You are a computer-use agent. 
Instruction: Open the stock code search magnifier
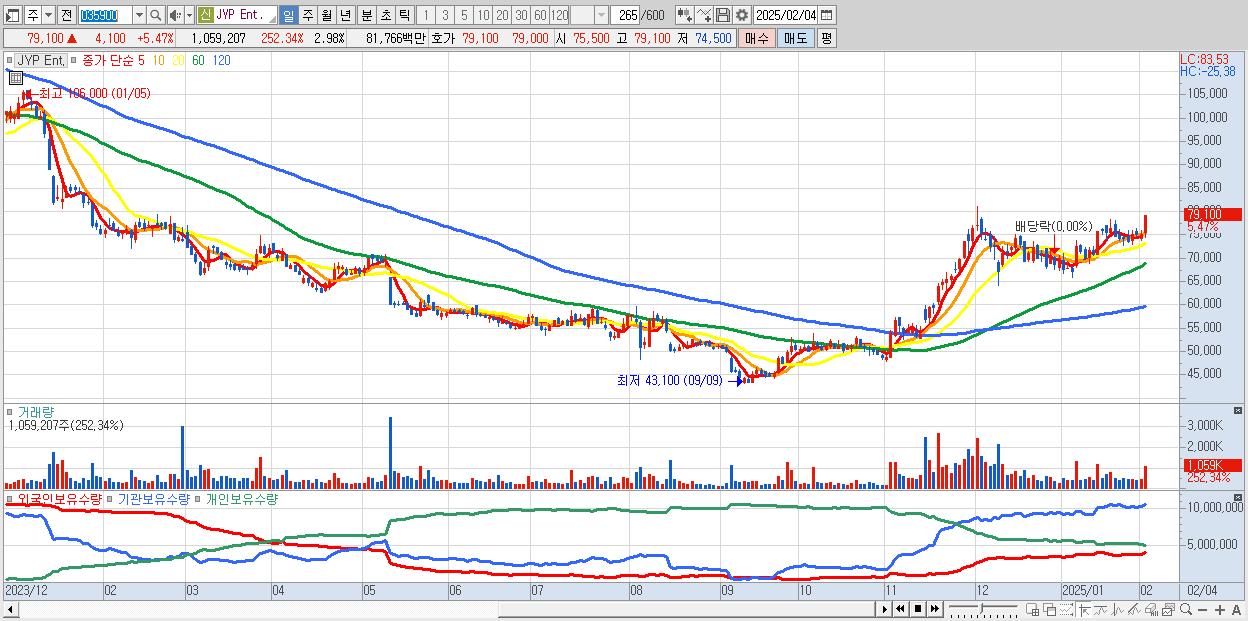tap(155, 15)
